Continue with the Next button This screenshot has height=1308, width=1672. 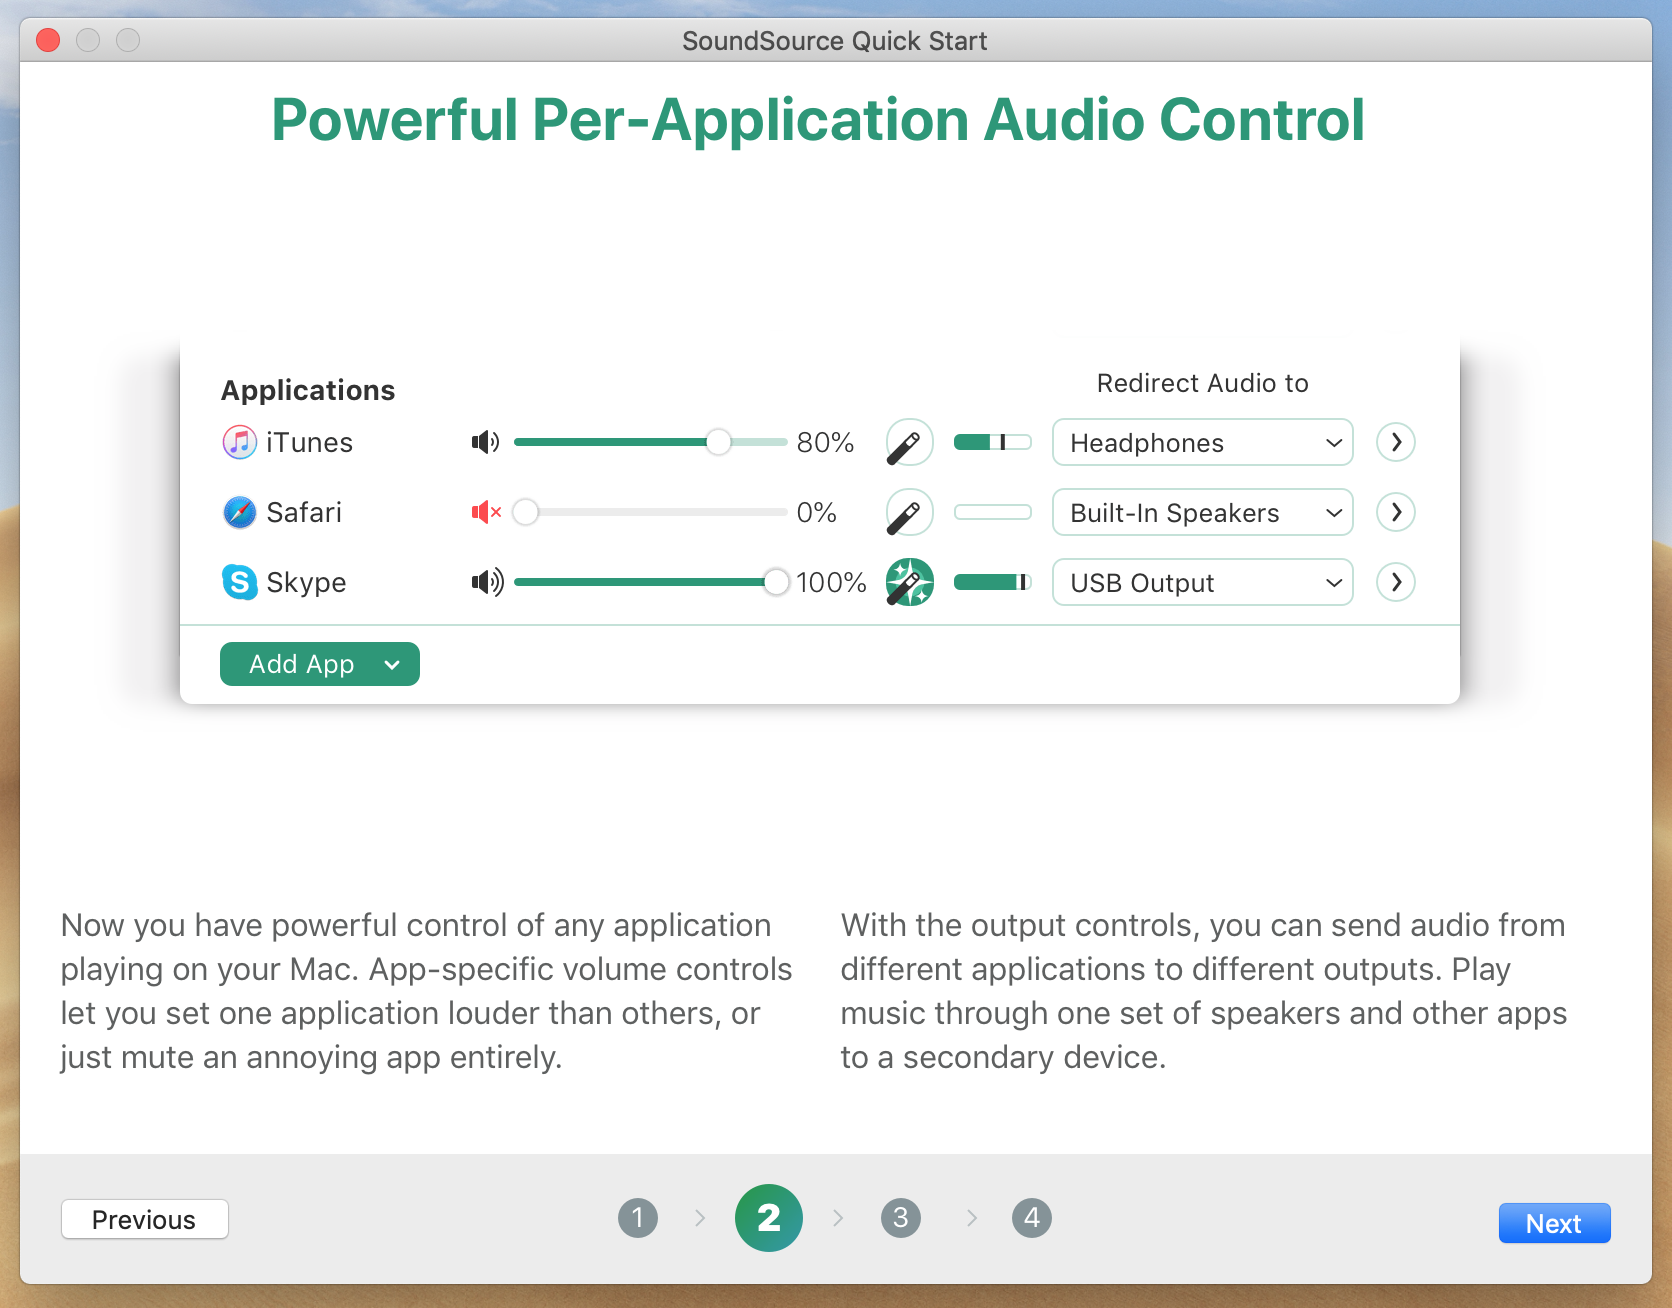1554,1223
